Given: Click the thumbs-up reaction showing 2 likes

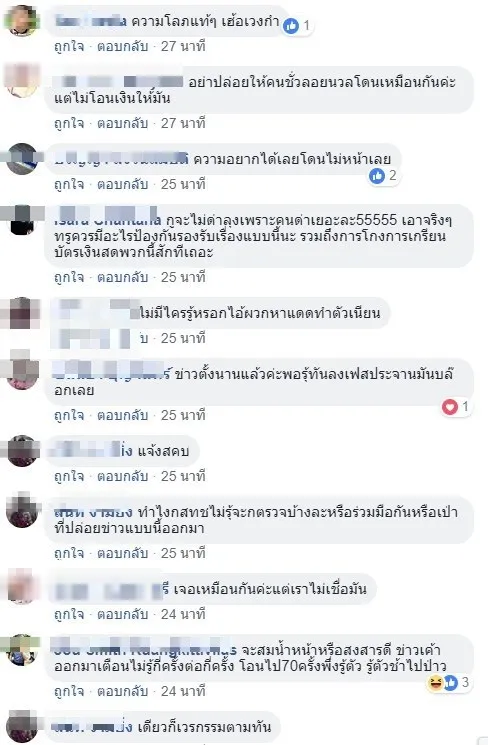Looking at the screenshot, I should click(x=377, y=176).
